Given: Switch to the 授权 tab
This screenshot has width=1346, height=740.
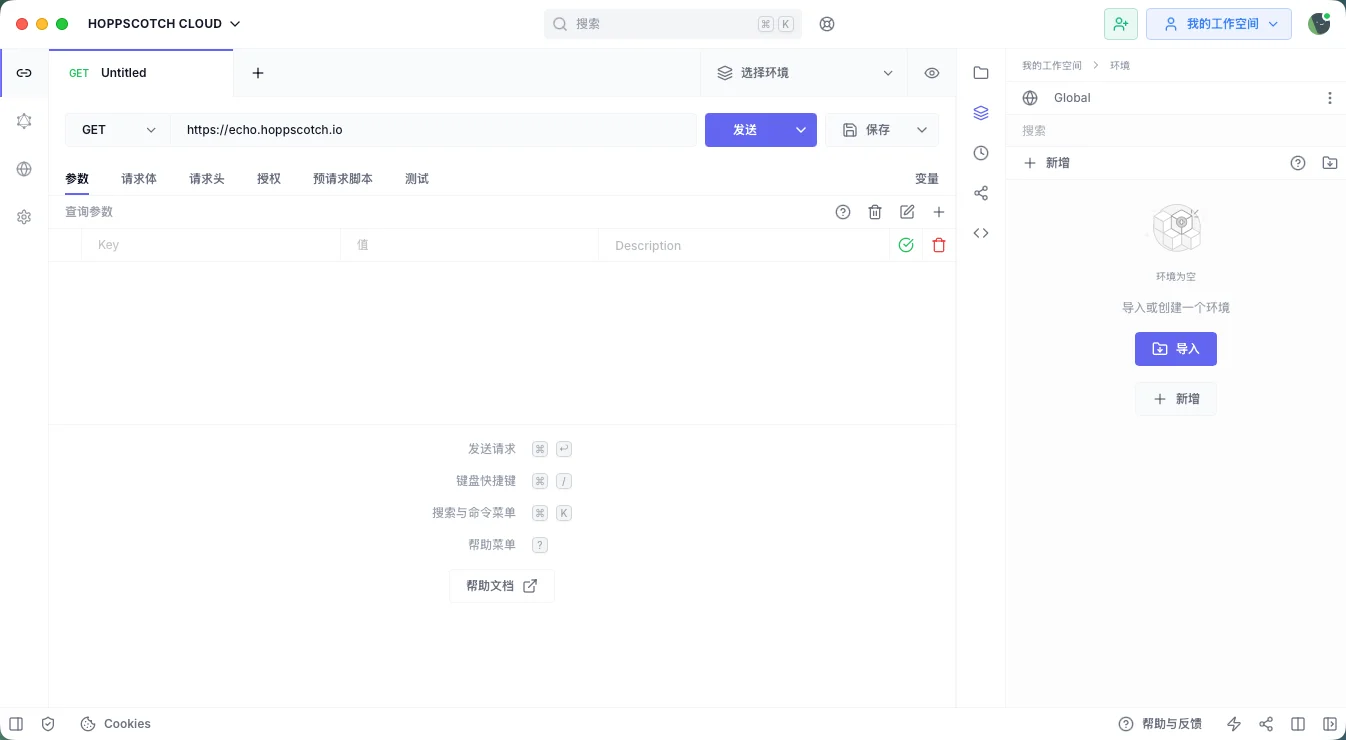Looking at the screenshot, I should (x=269, y=179).
